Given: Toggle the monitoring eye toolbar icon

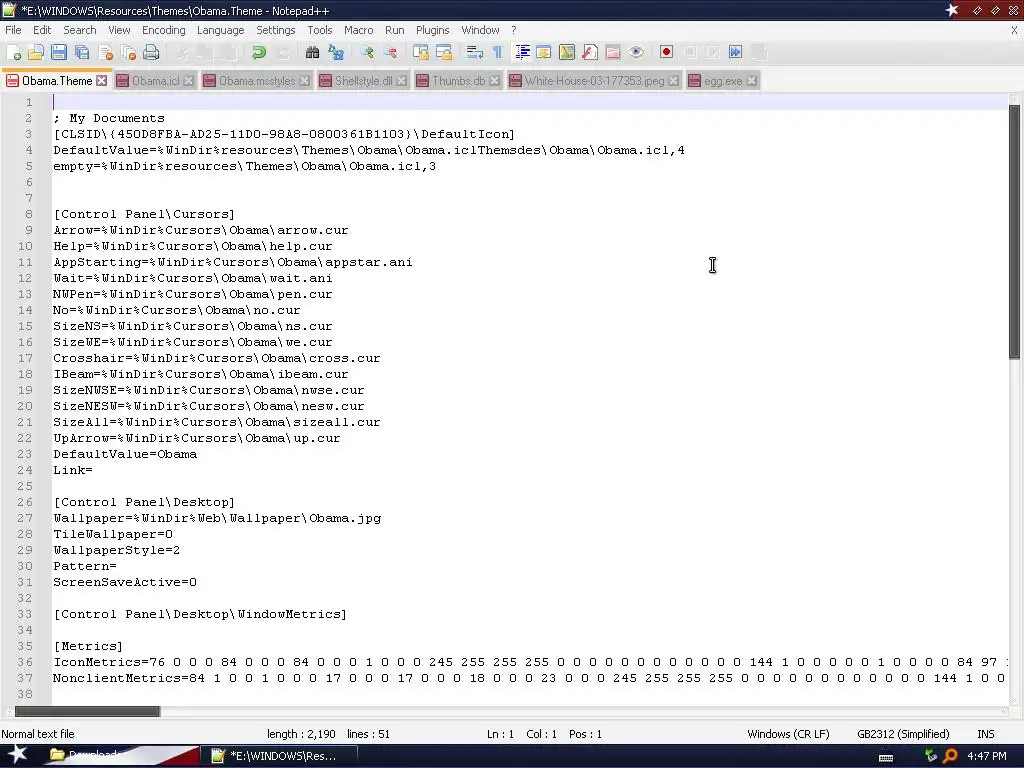Looking at the screenshot, I should coord(636,53).
